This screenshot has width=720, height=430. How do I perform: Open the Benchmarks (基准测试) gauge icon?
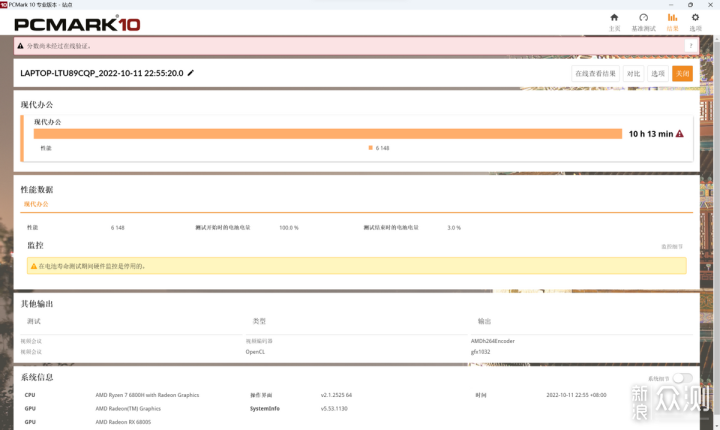643,18
